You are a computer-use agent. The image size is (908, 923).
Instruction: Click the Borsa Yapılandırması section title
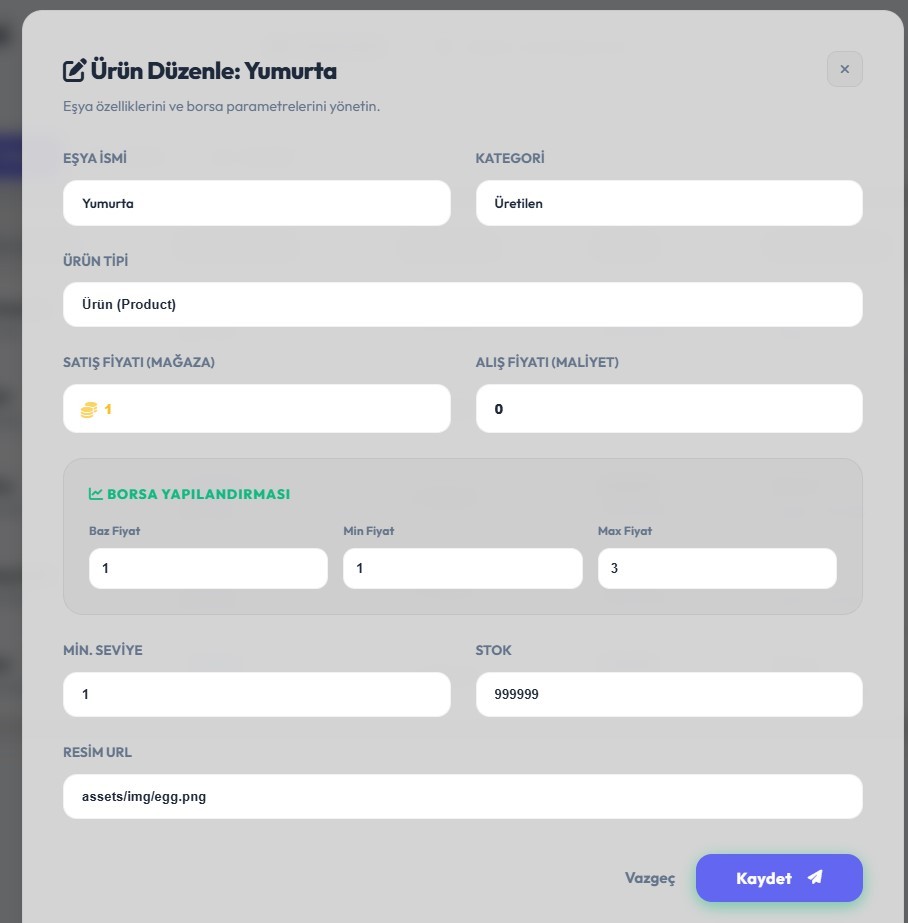click(x=198, y=494)
